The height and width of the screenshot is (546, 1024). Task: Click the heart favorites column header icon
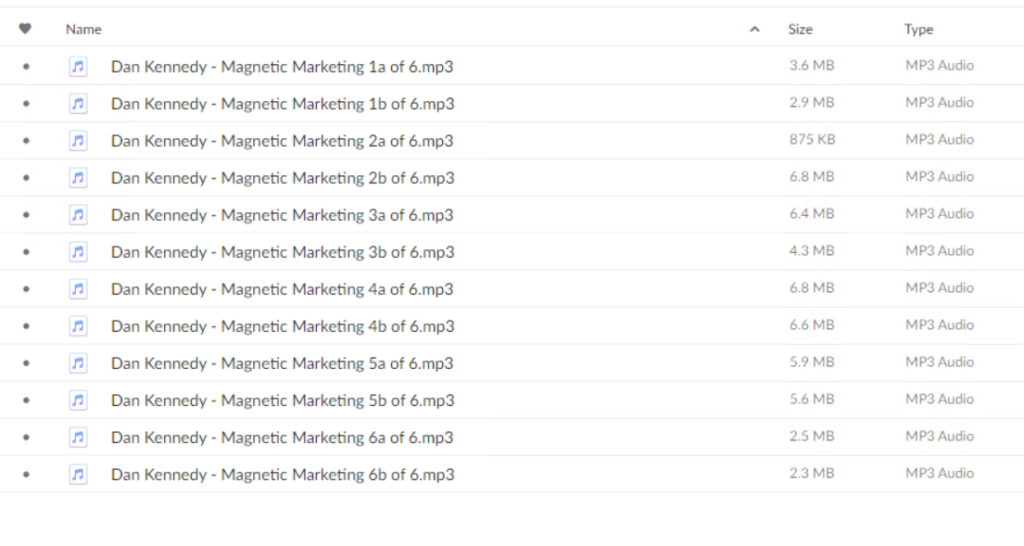[x=25, y=29]
